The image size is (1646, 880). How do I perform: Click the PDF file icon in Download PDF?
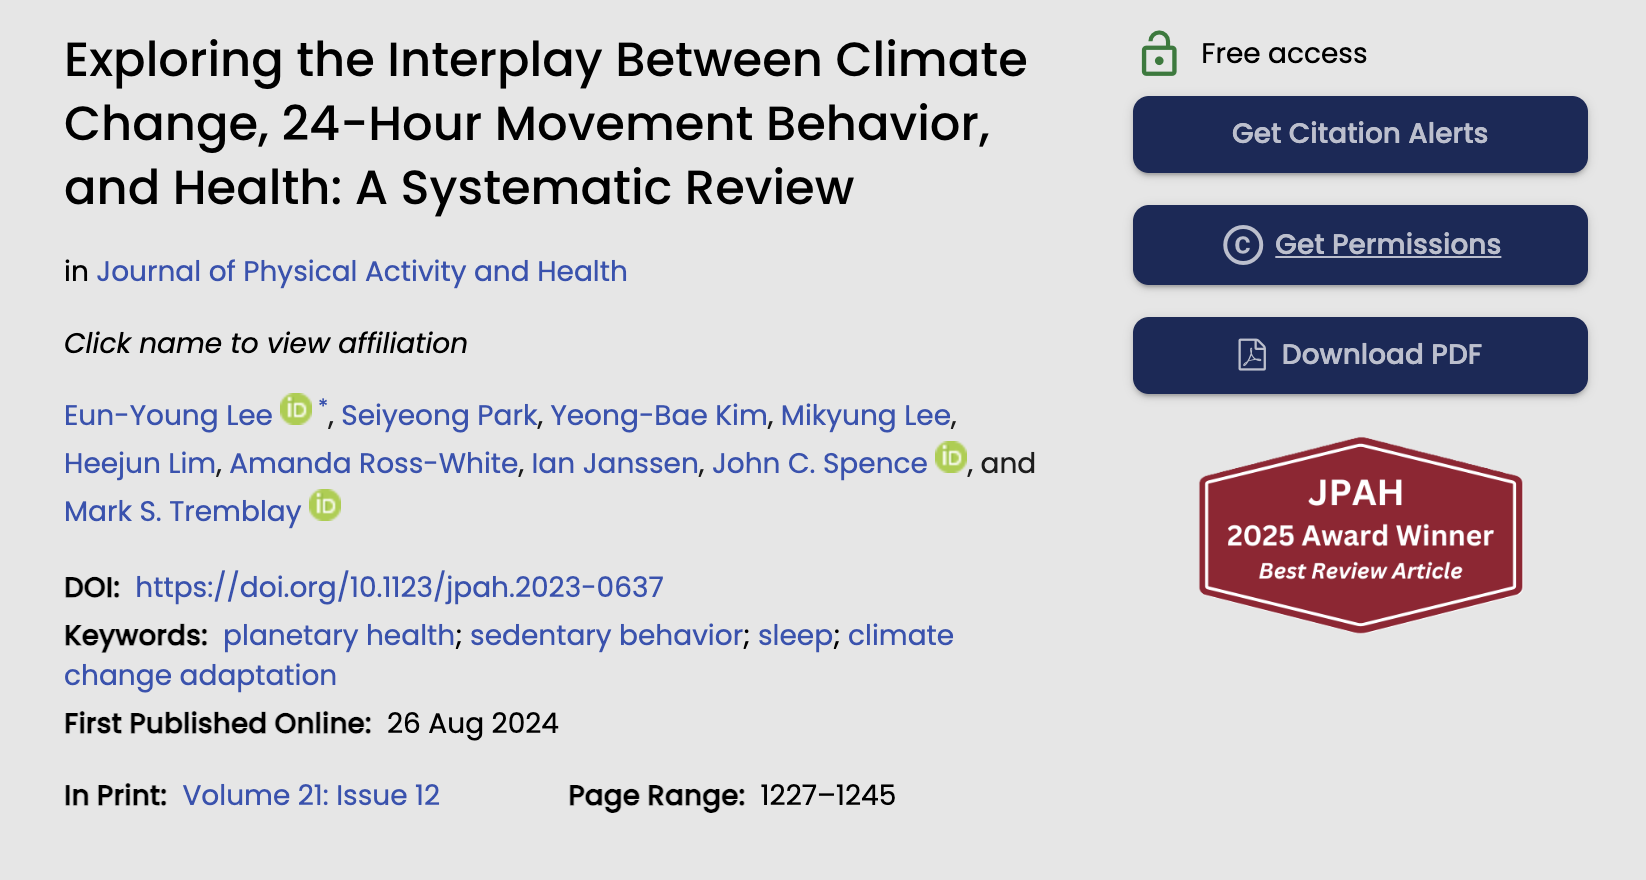point(1252,355)
